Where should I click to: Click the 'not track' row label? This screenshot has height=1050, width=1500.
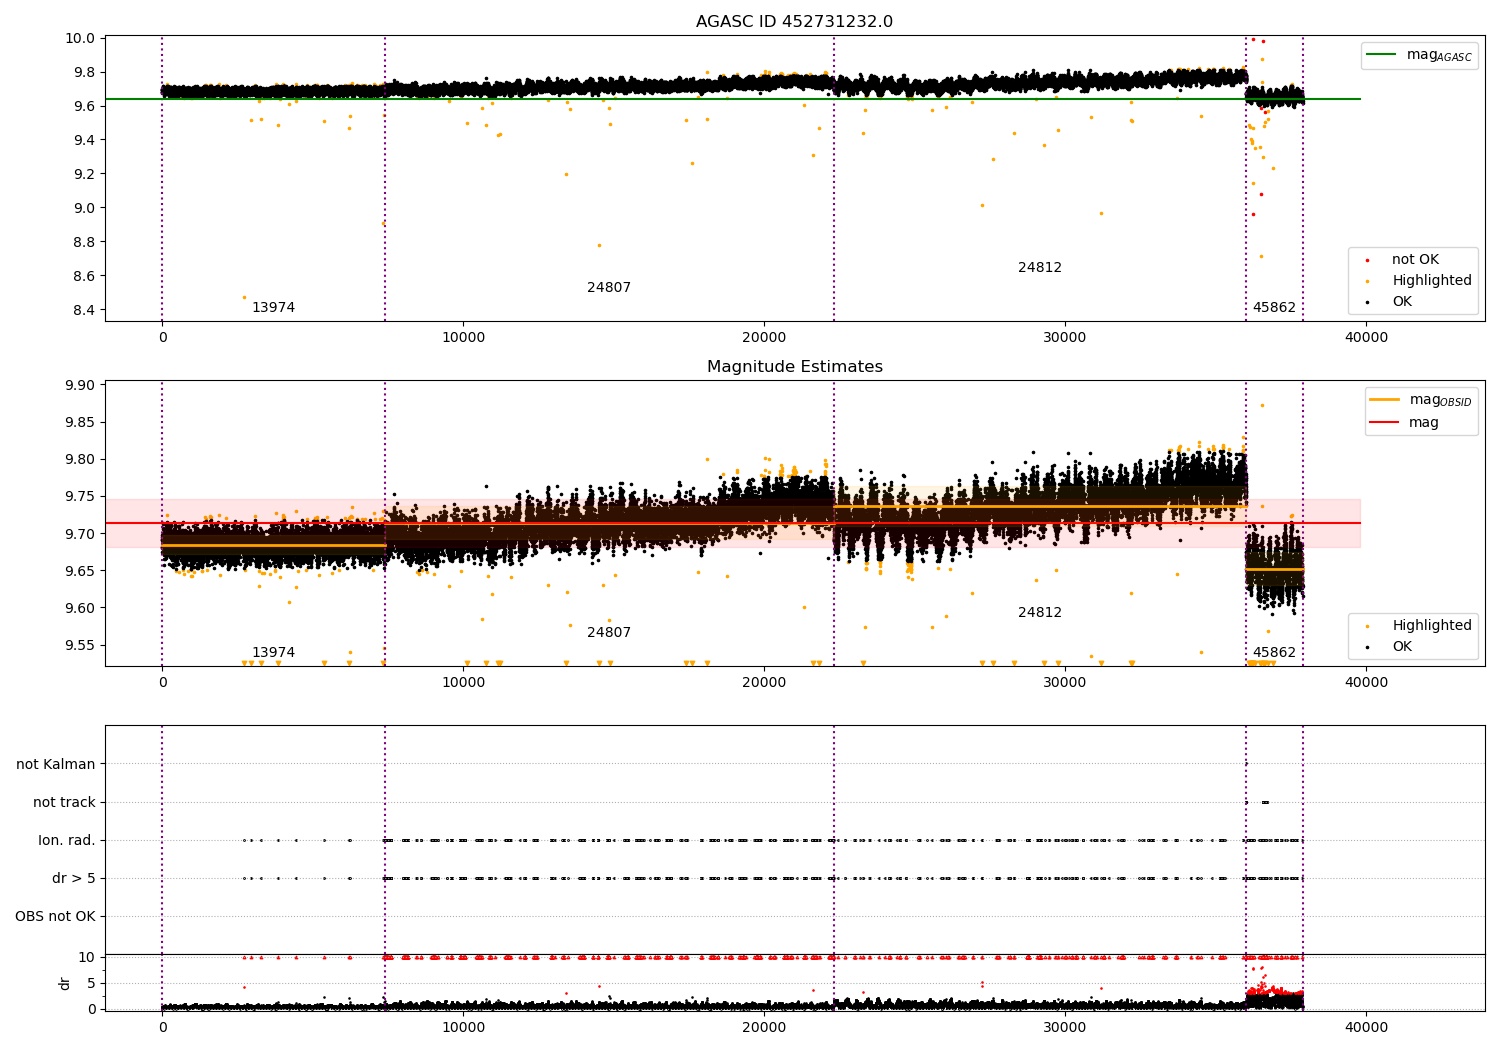click(x=64, y=802)
